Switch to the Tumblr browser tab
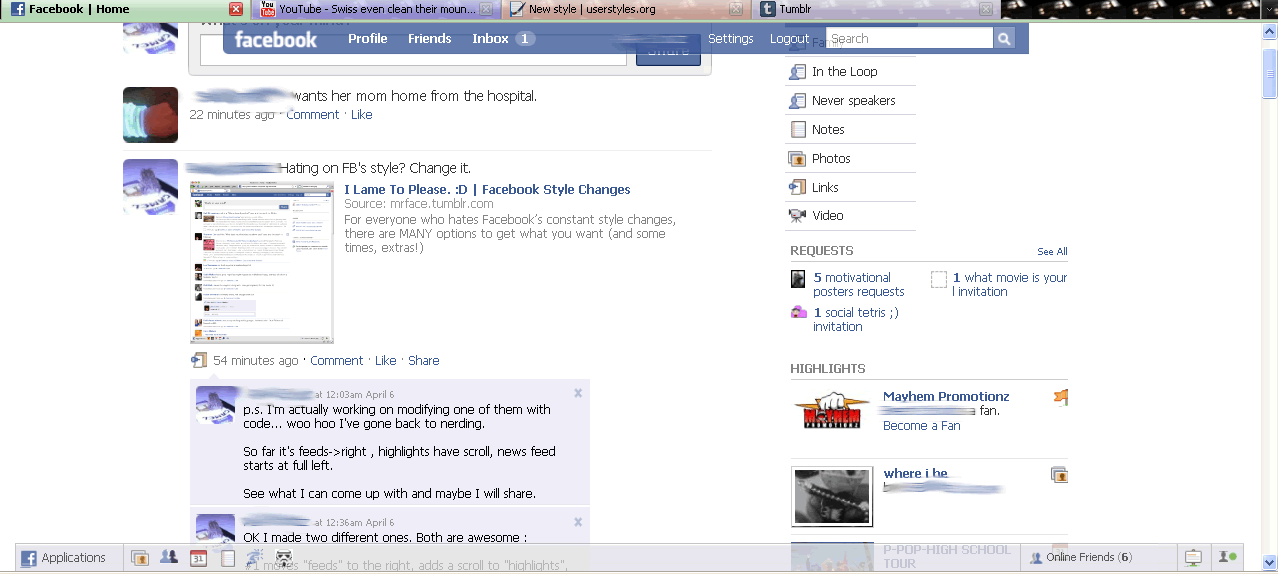The height and width of the screenshot is (574, 1278). click(x=876, y=9)
